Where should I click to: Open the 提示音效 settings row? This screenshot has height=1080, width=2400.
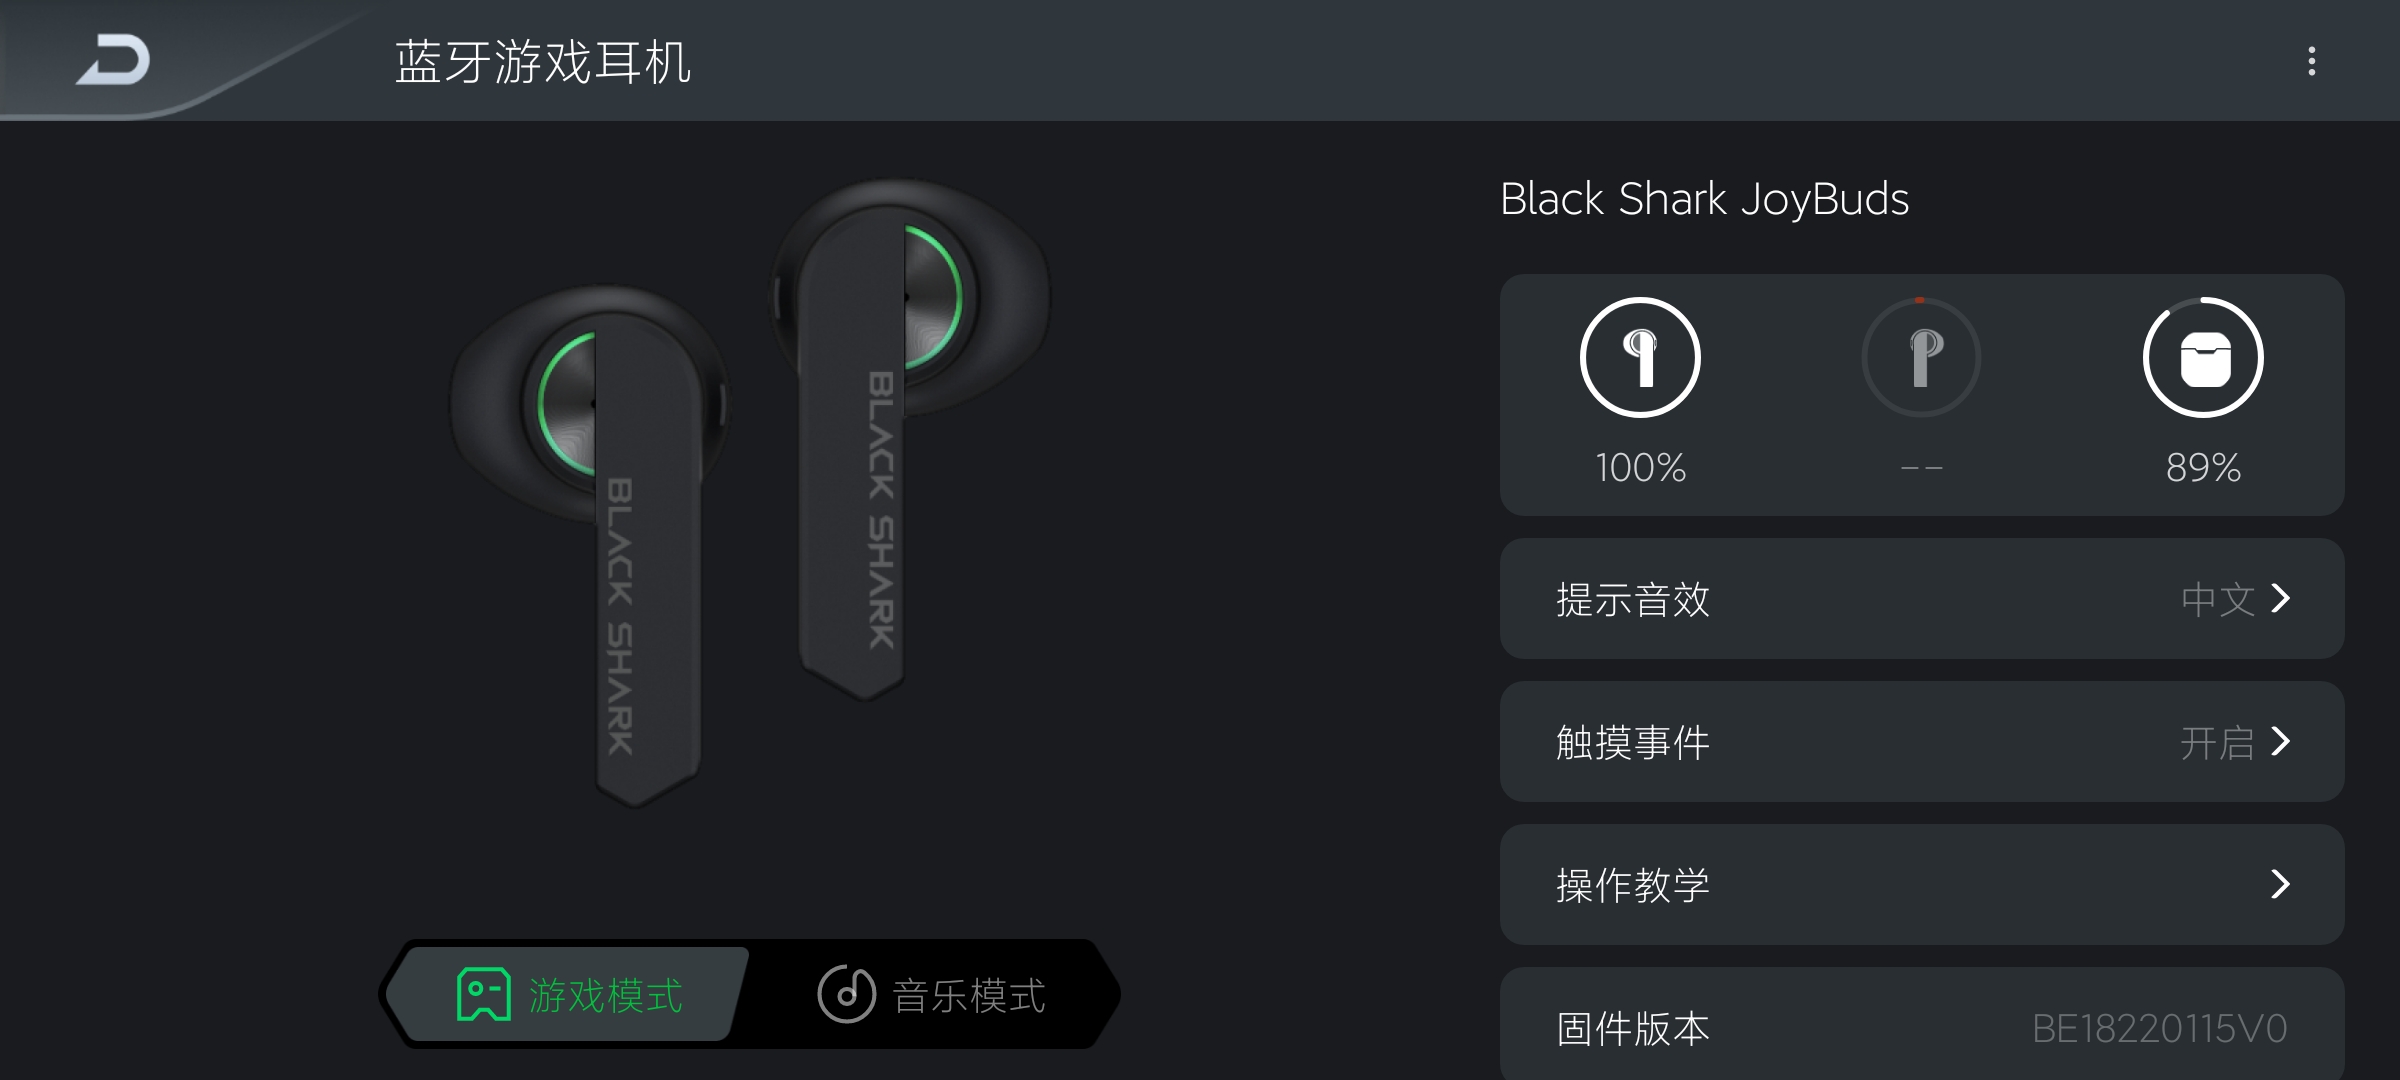pyautogui.click(x=1922, y=598)
